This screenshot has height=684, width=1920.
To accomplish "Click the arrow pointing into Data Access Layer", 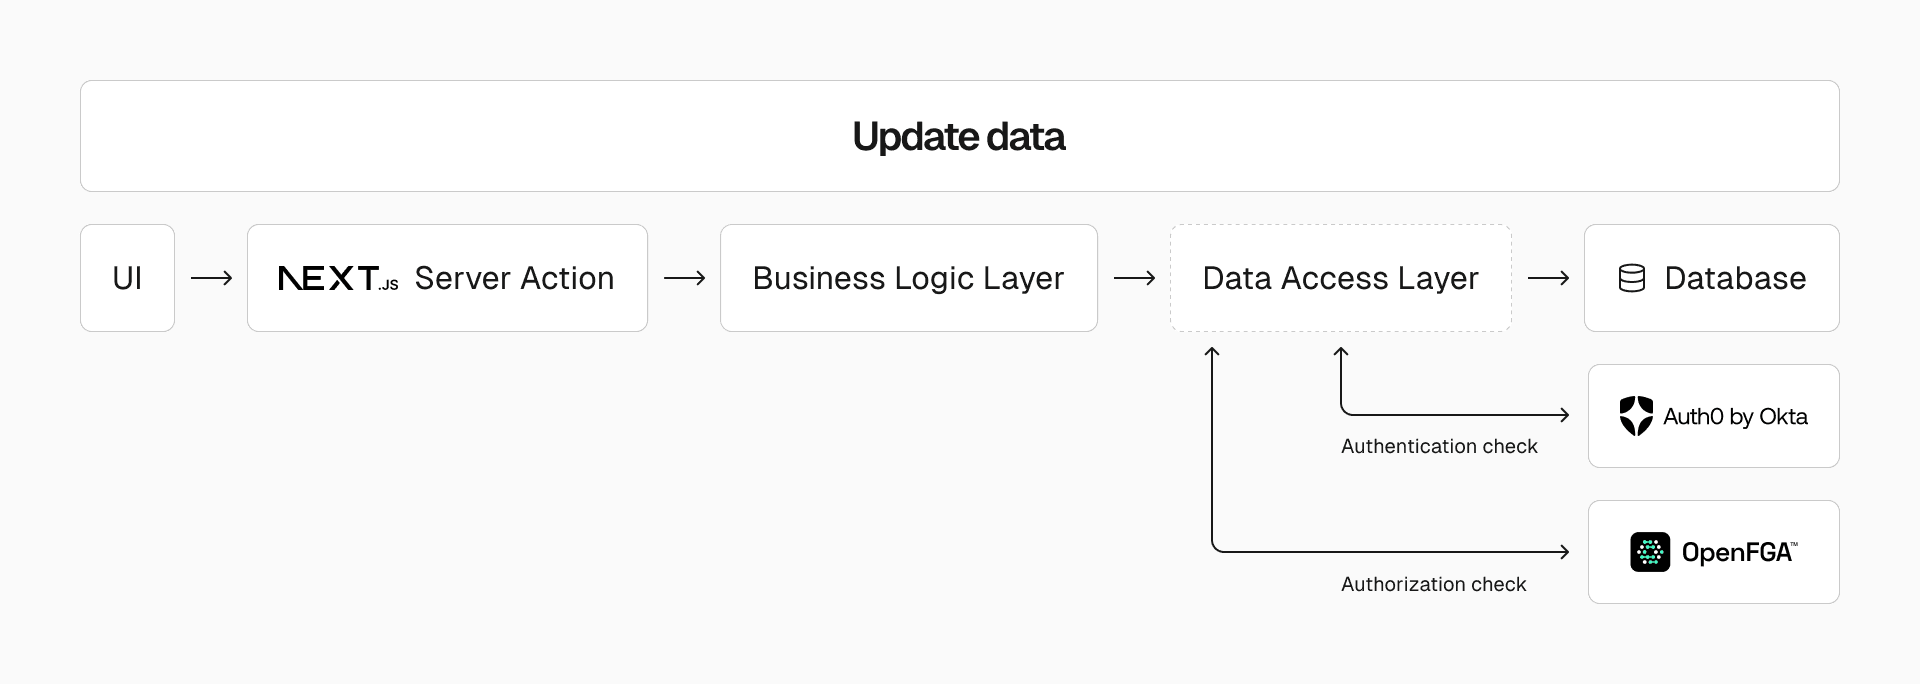I will [1134, 278].
